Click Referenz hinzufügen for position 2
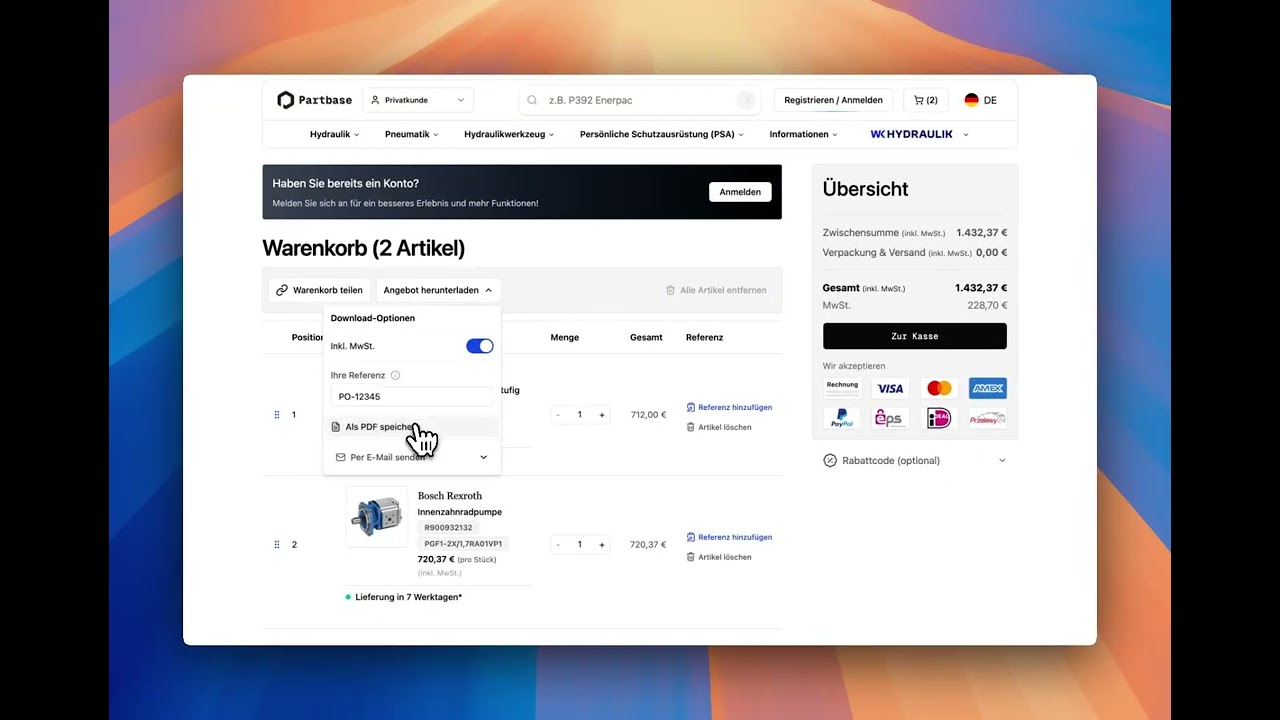The image size is (1280, 720). point(729,537)
